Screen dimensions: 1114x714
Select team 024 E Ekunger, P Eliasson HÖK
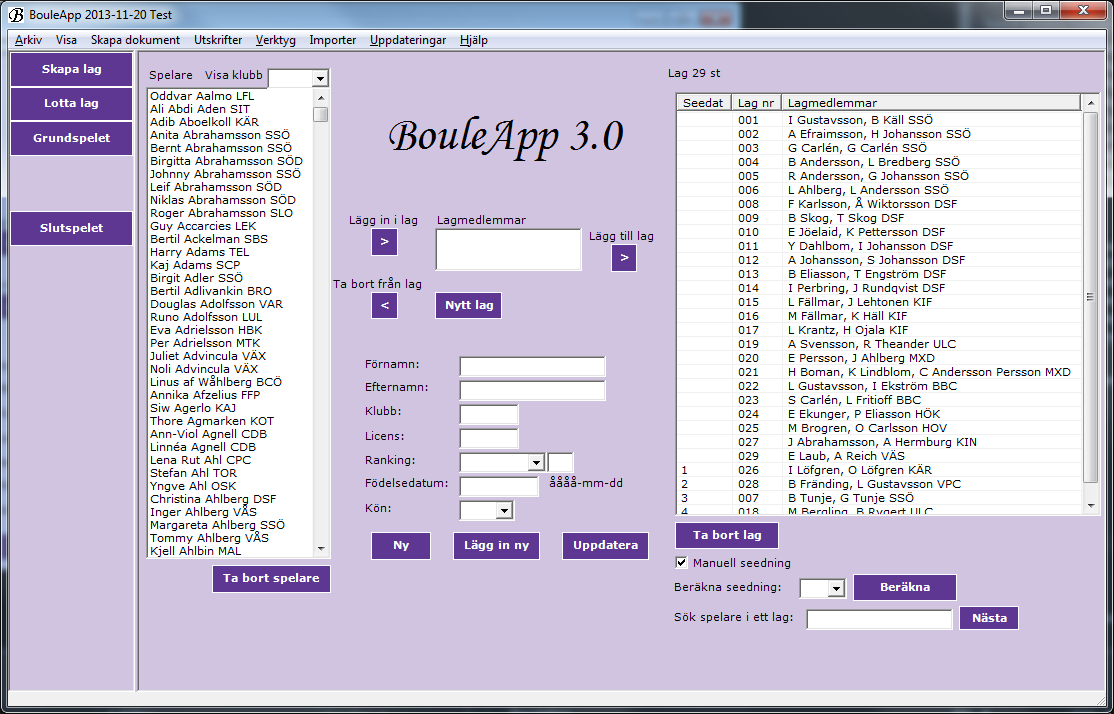879,414
